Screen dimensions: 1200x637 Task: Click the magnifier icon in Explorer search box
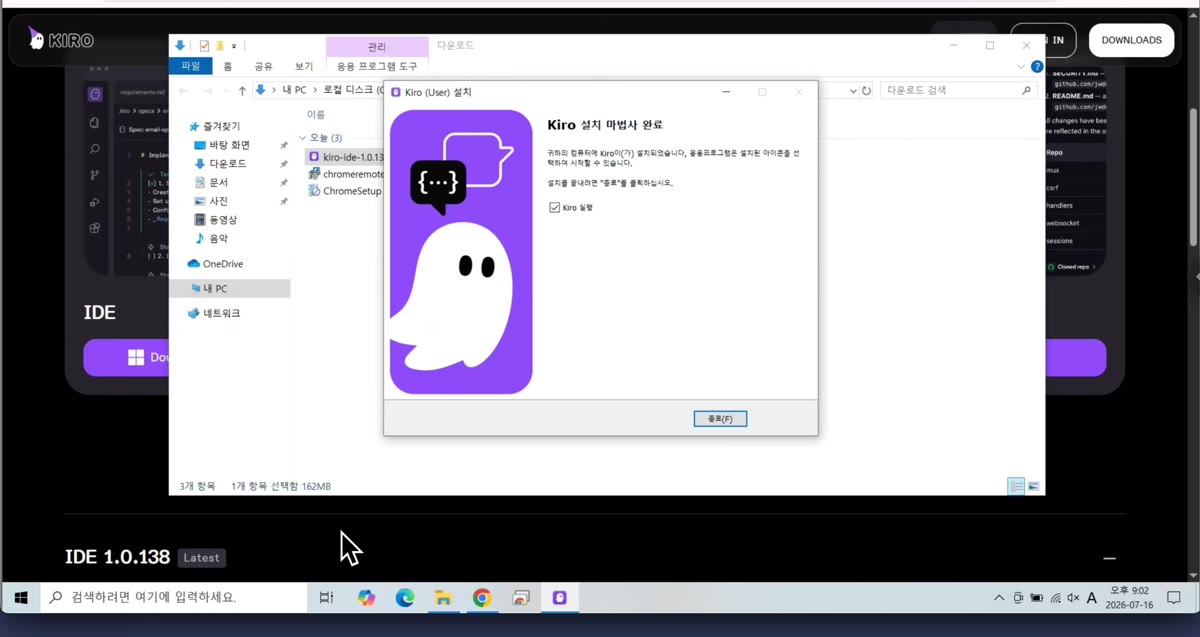(x=1026, y=90)
